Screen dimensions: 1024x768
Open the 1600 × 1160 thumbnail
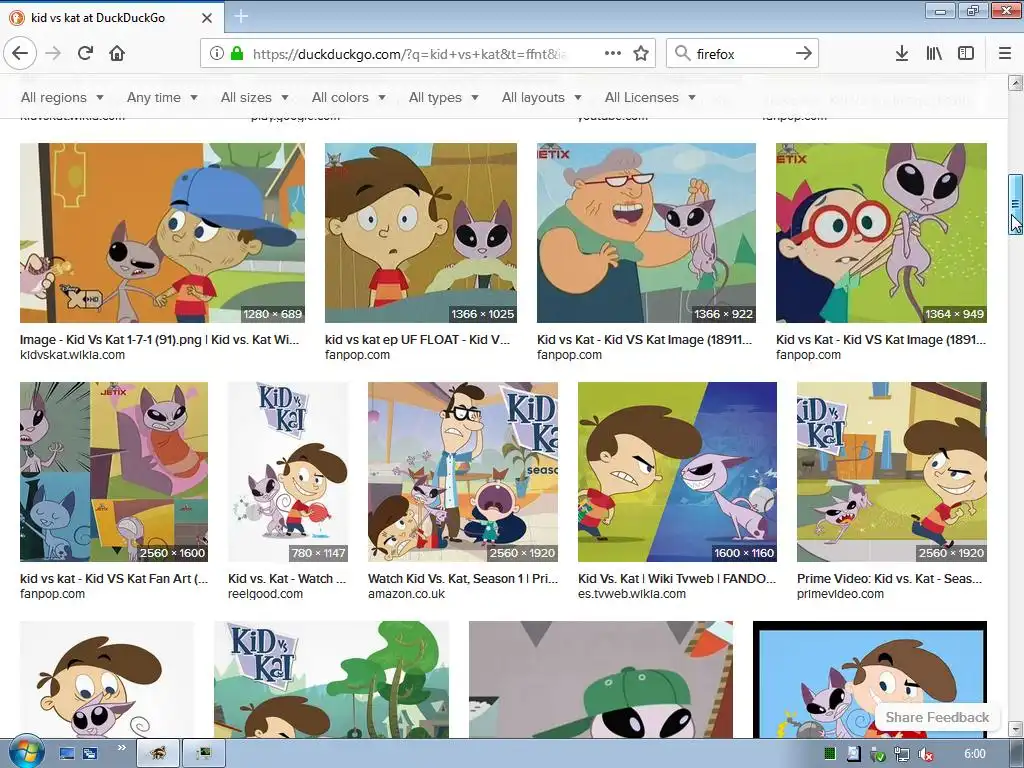pyautogui.click(x=677, y=472)
